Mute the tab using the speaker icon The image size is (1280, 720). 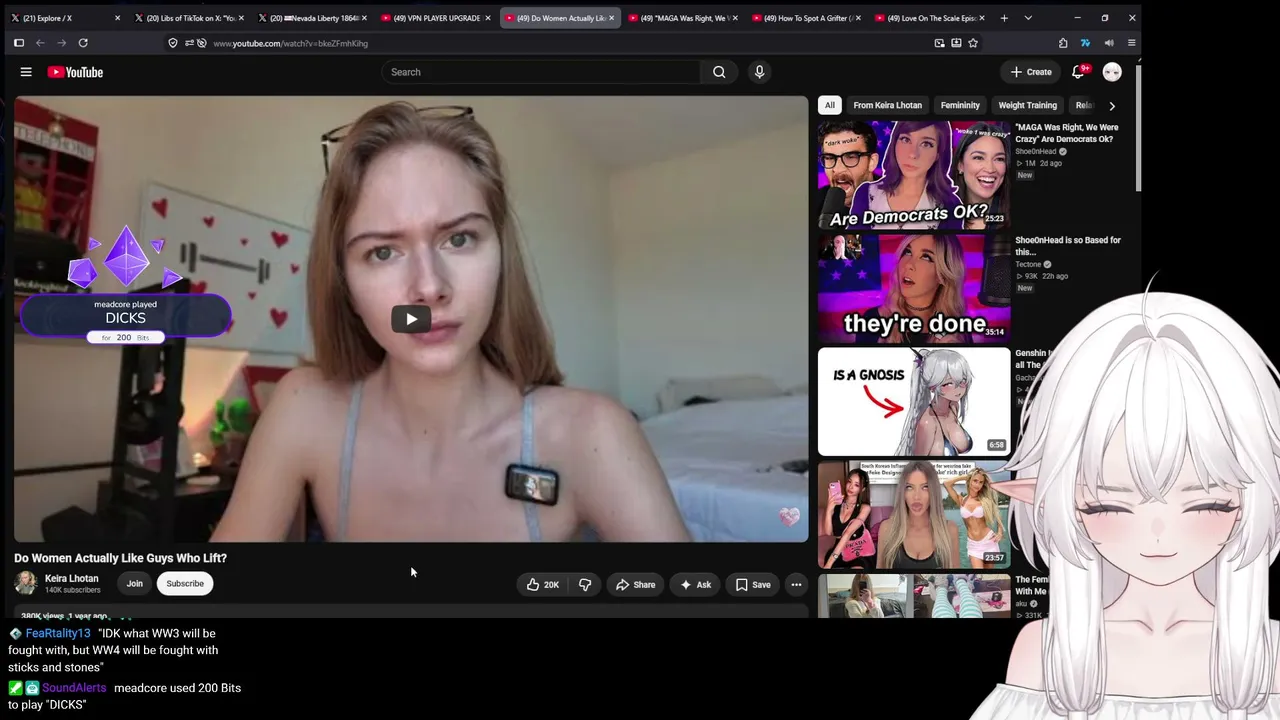click(1109, 43)
